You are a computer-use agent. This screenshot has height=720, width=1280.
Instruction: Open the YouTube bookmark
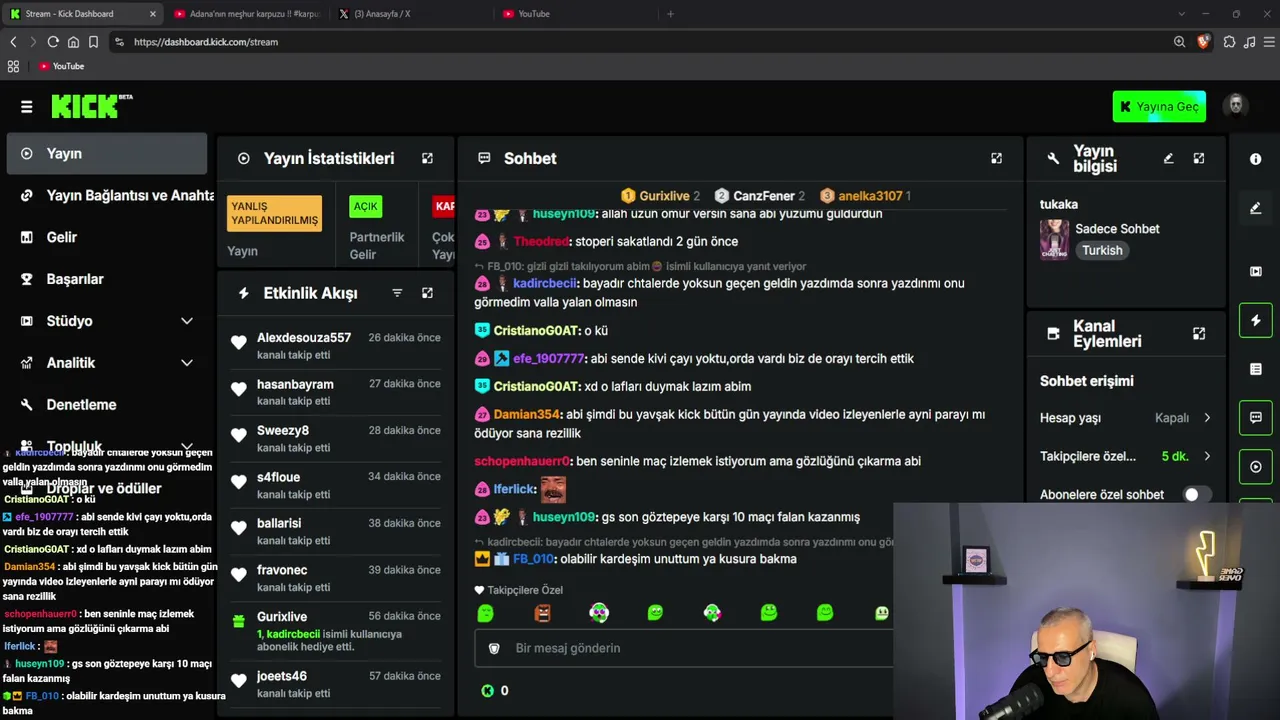(x=61, y=66)
